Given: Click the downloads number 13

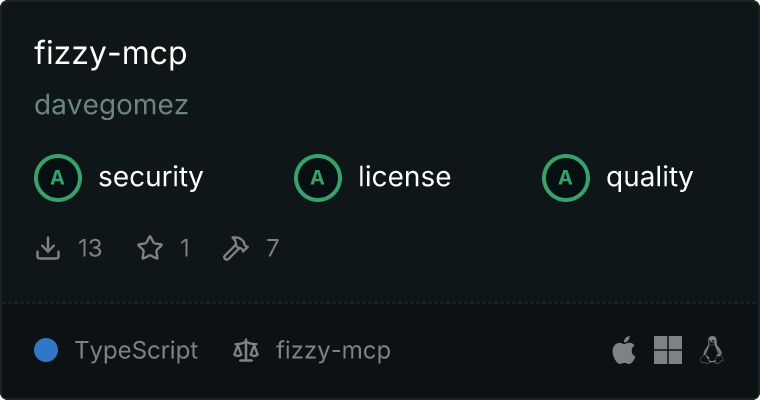Looking at the screenshot, I should (90, 248).
